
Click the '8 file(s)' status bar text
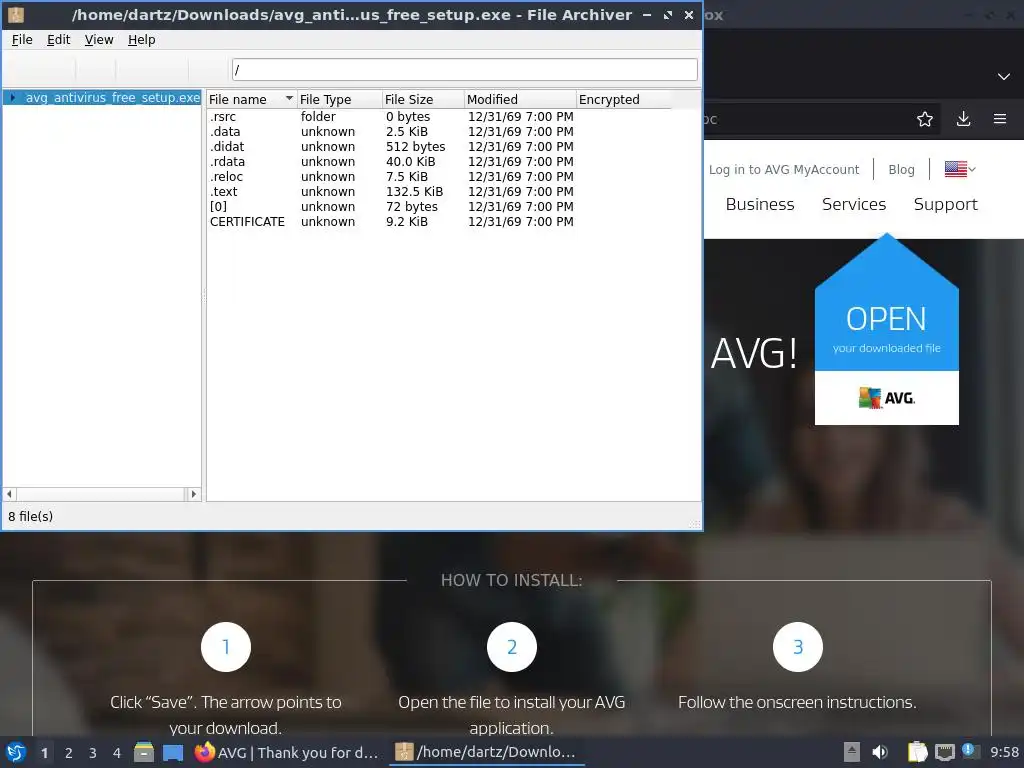coord(31,516)
